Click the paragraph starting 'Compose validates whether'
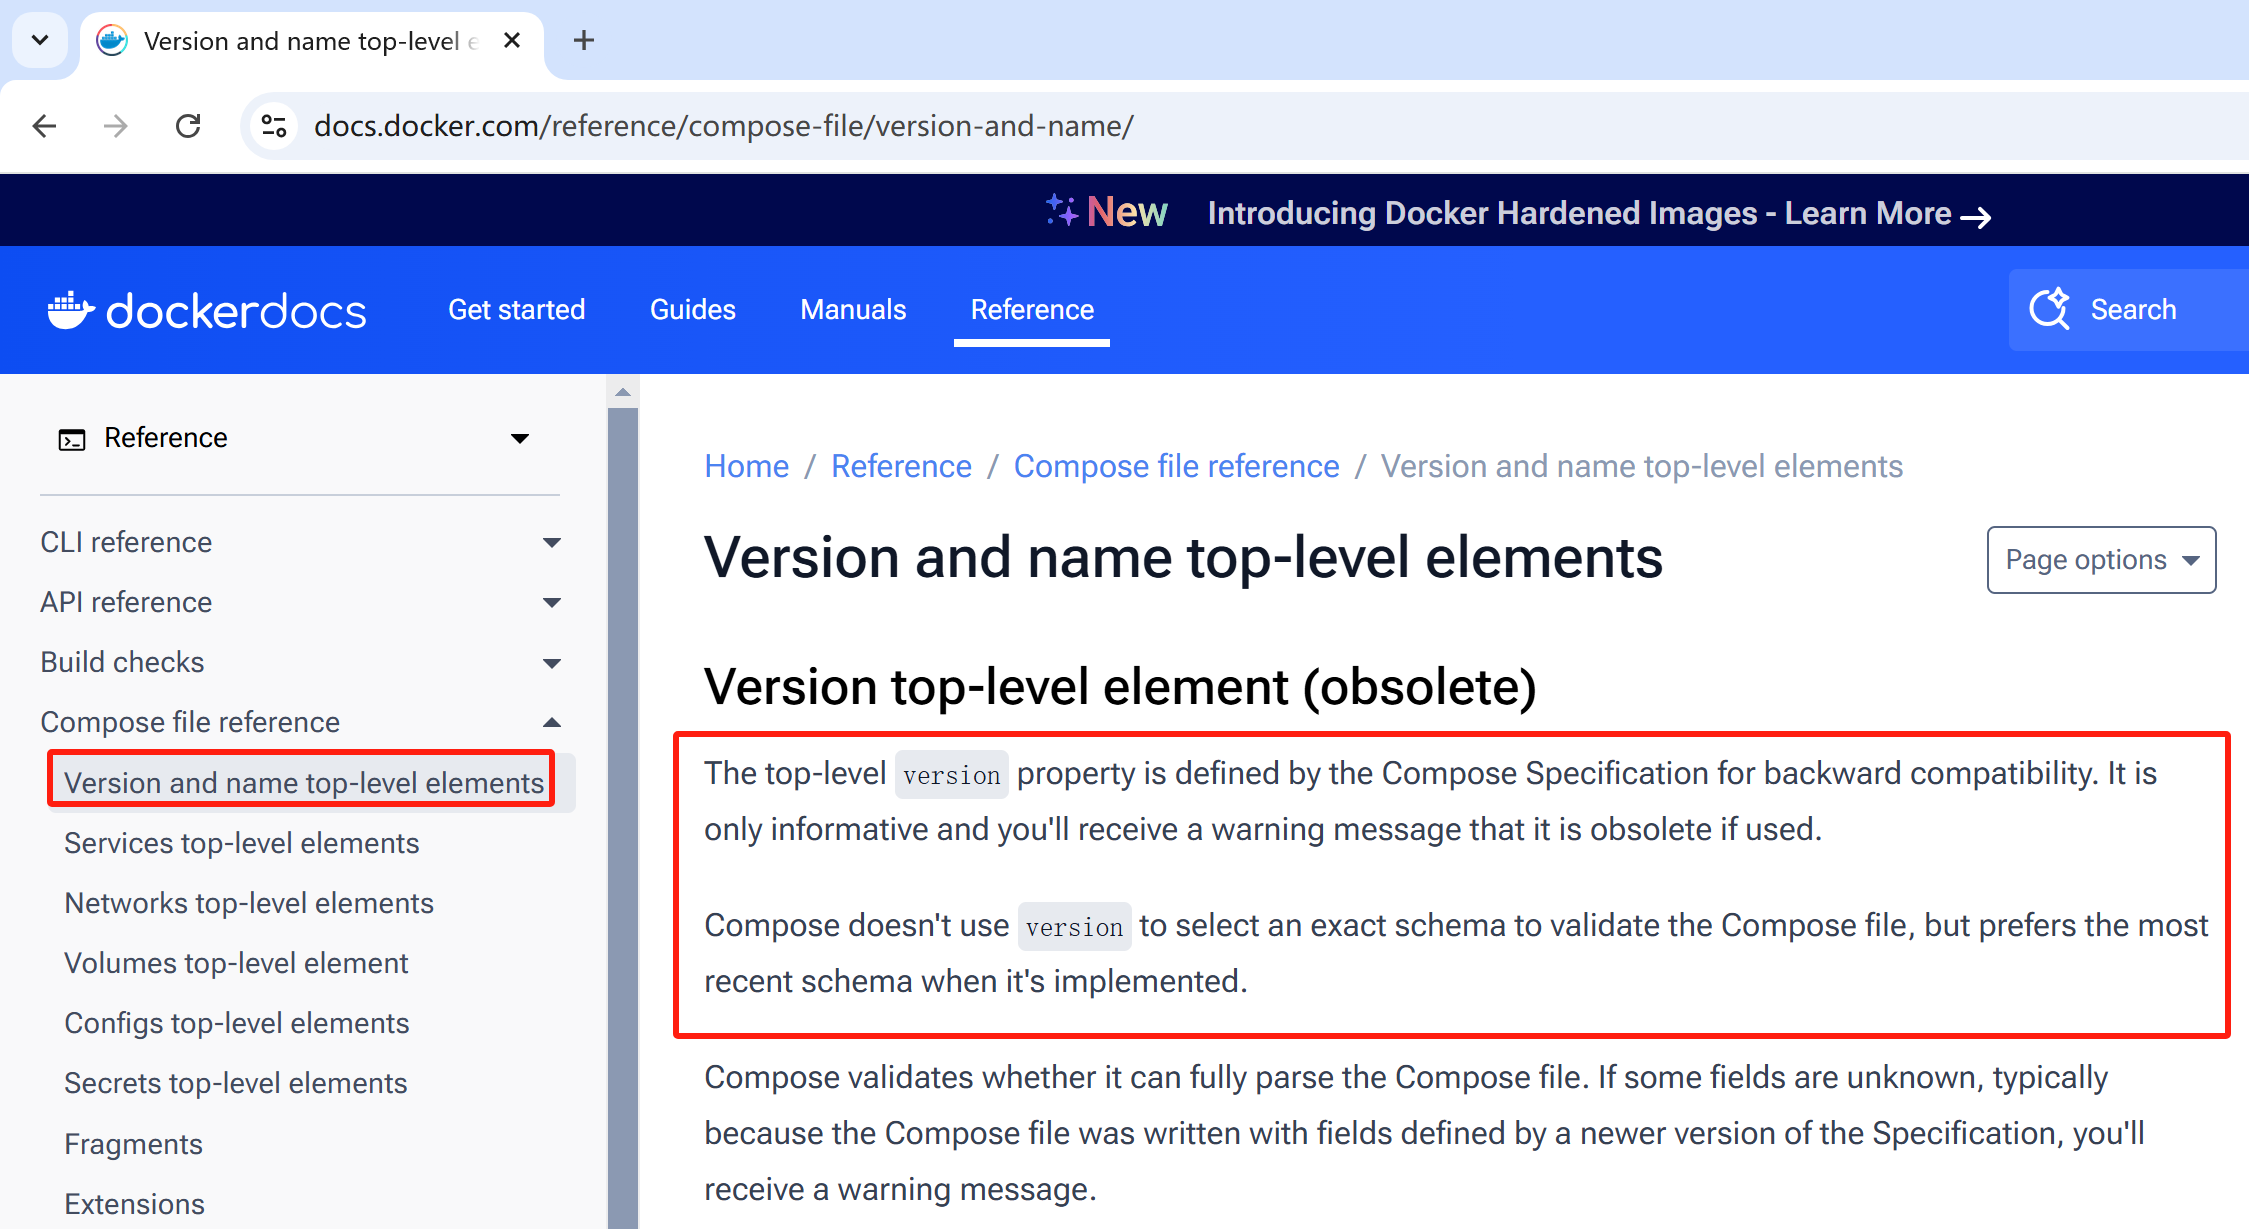Screen dimensions: 2249x1229 [x=1424, y=1133]
